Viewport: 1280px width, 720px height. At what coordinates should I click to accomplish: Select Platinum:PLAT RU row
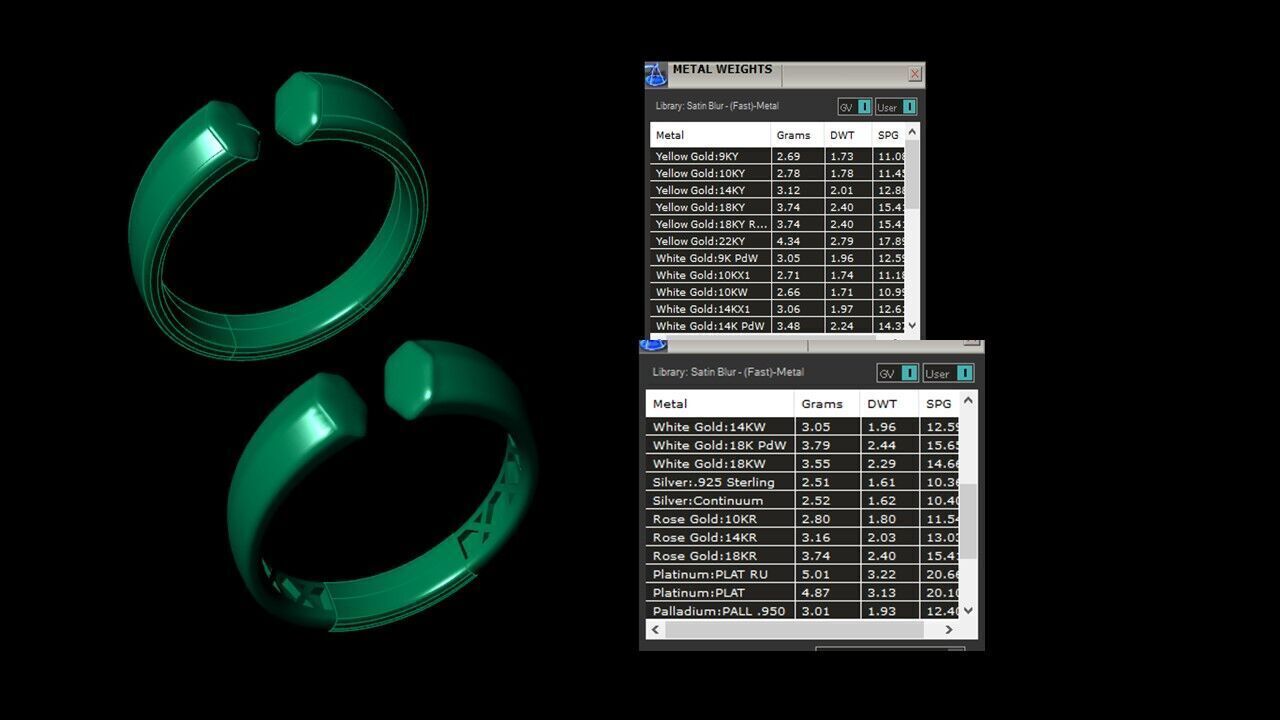click(x=802, y=574)
